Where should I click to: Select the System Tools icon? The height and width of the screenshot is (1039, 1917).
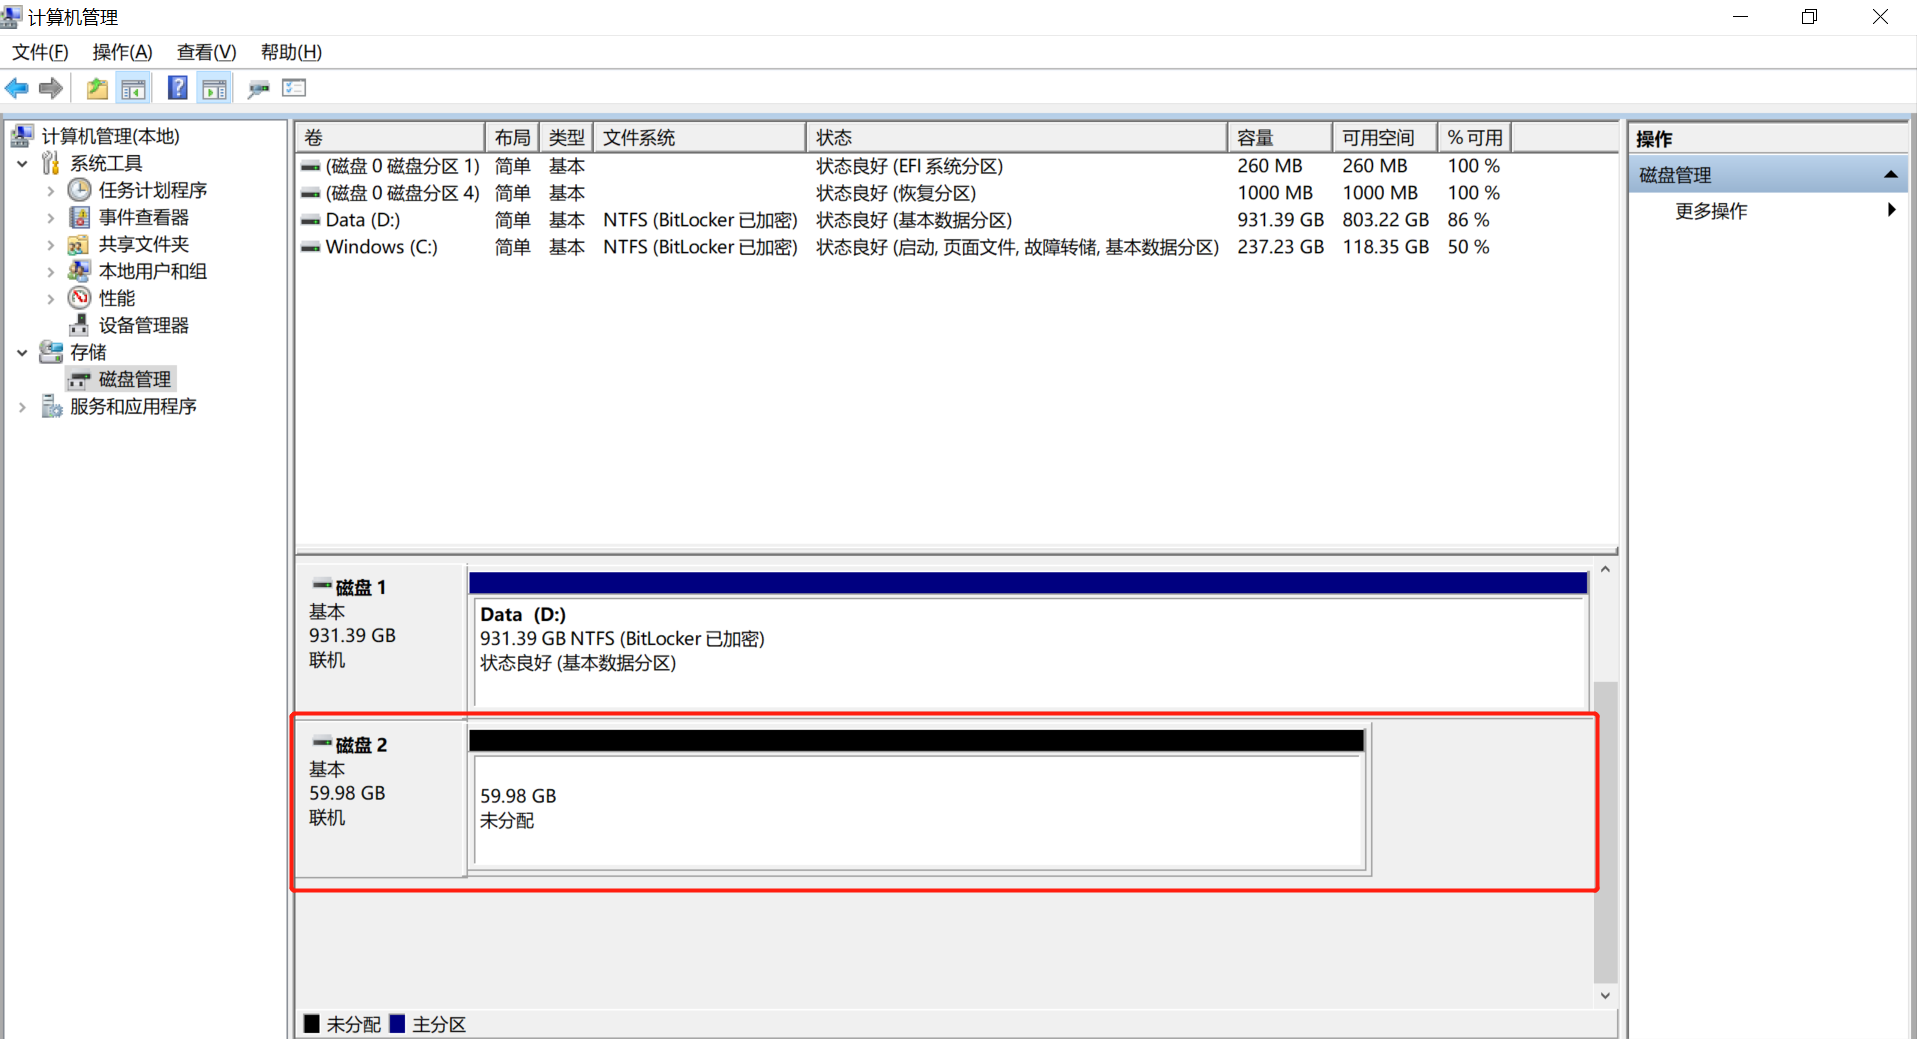pyautogui.click(x=50, y=163)
